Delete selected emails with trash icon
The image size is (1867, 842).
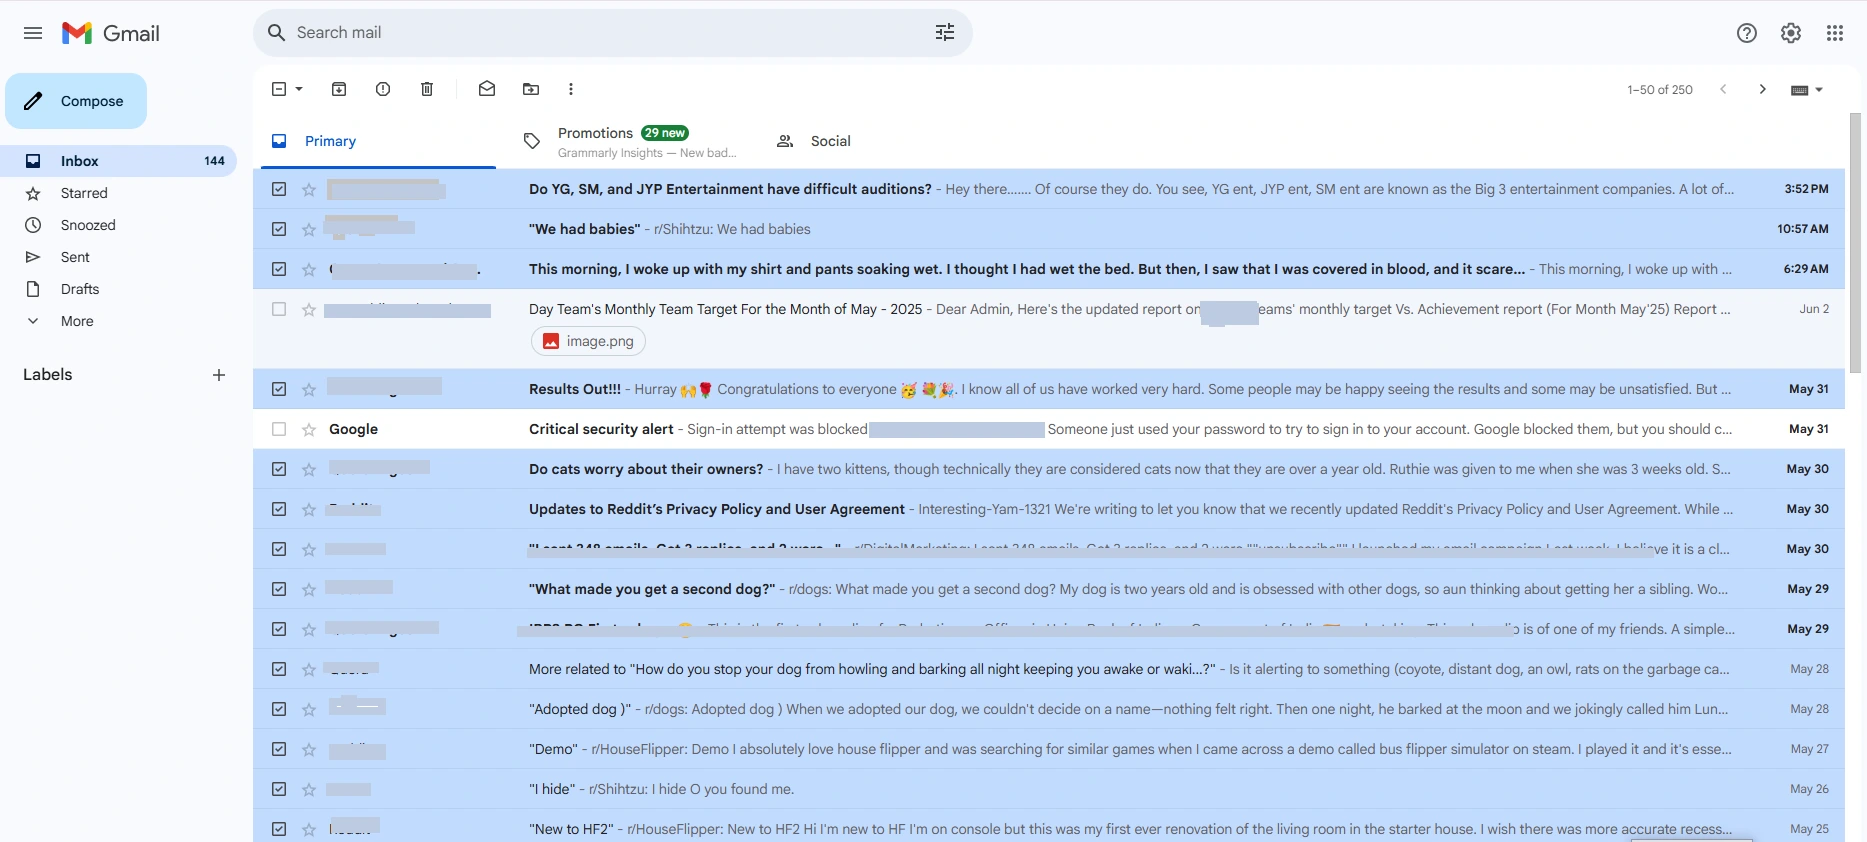click(427, 89)
